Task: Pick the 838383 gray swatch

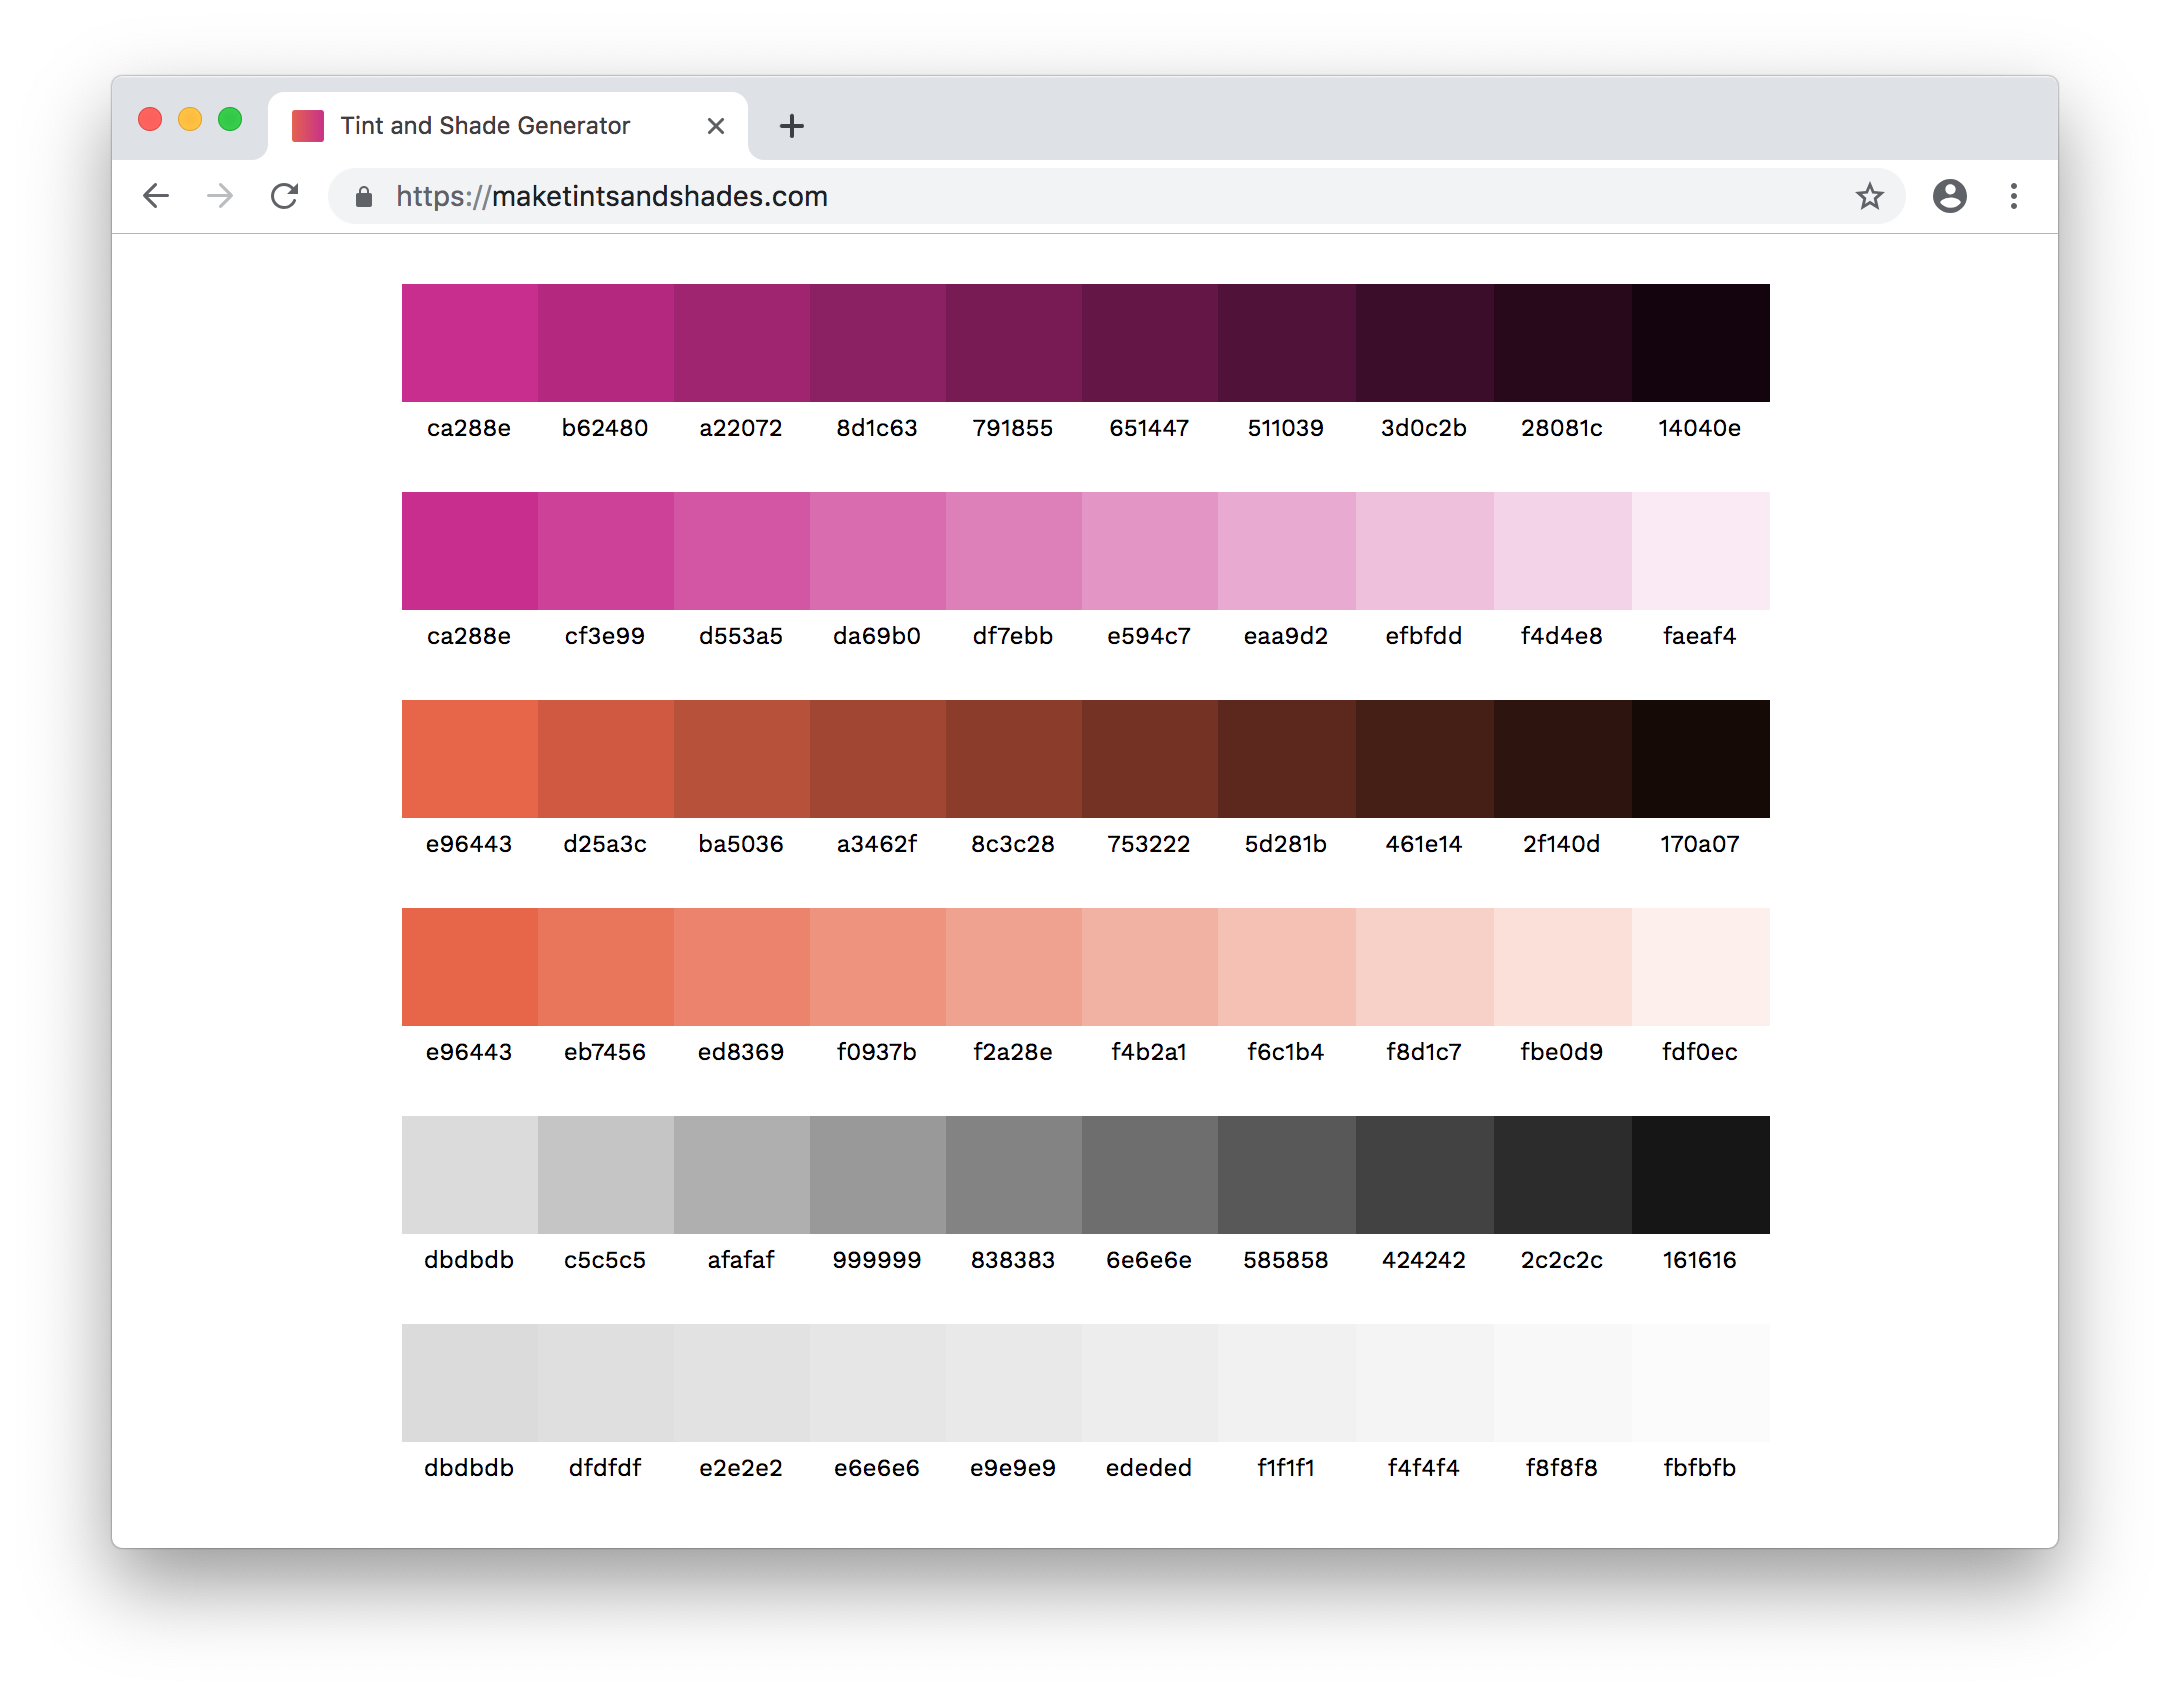Action: click(1013, 1175)
